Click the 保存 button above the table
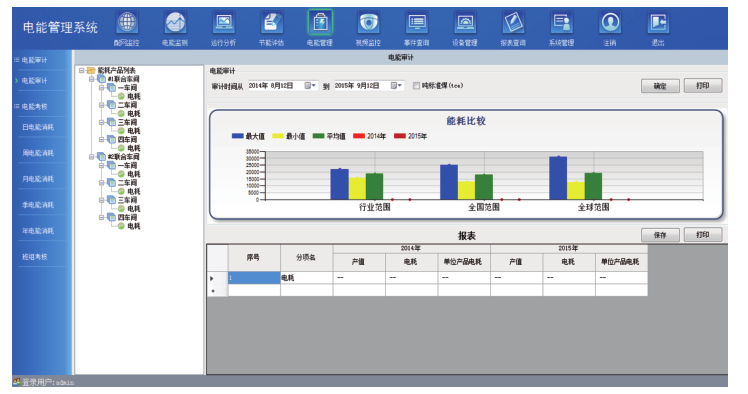 pyautogui.click(x=660, y=235)
